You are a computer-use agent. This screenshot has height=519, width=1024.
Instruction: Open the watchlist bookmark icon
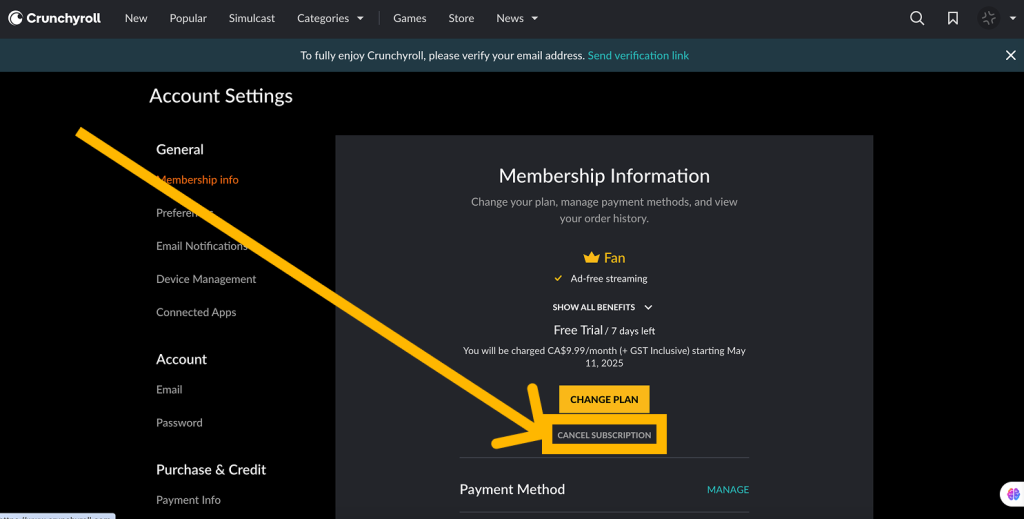coord(953,18)
